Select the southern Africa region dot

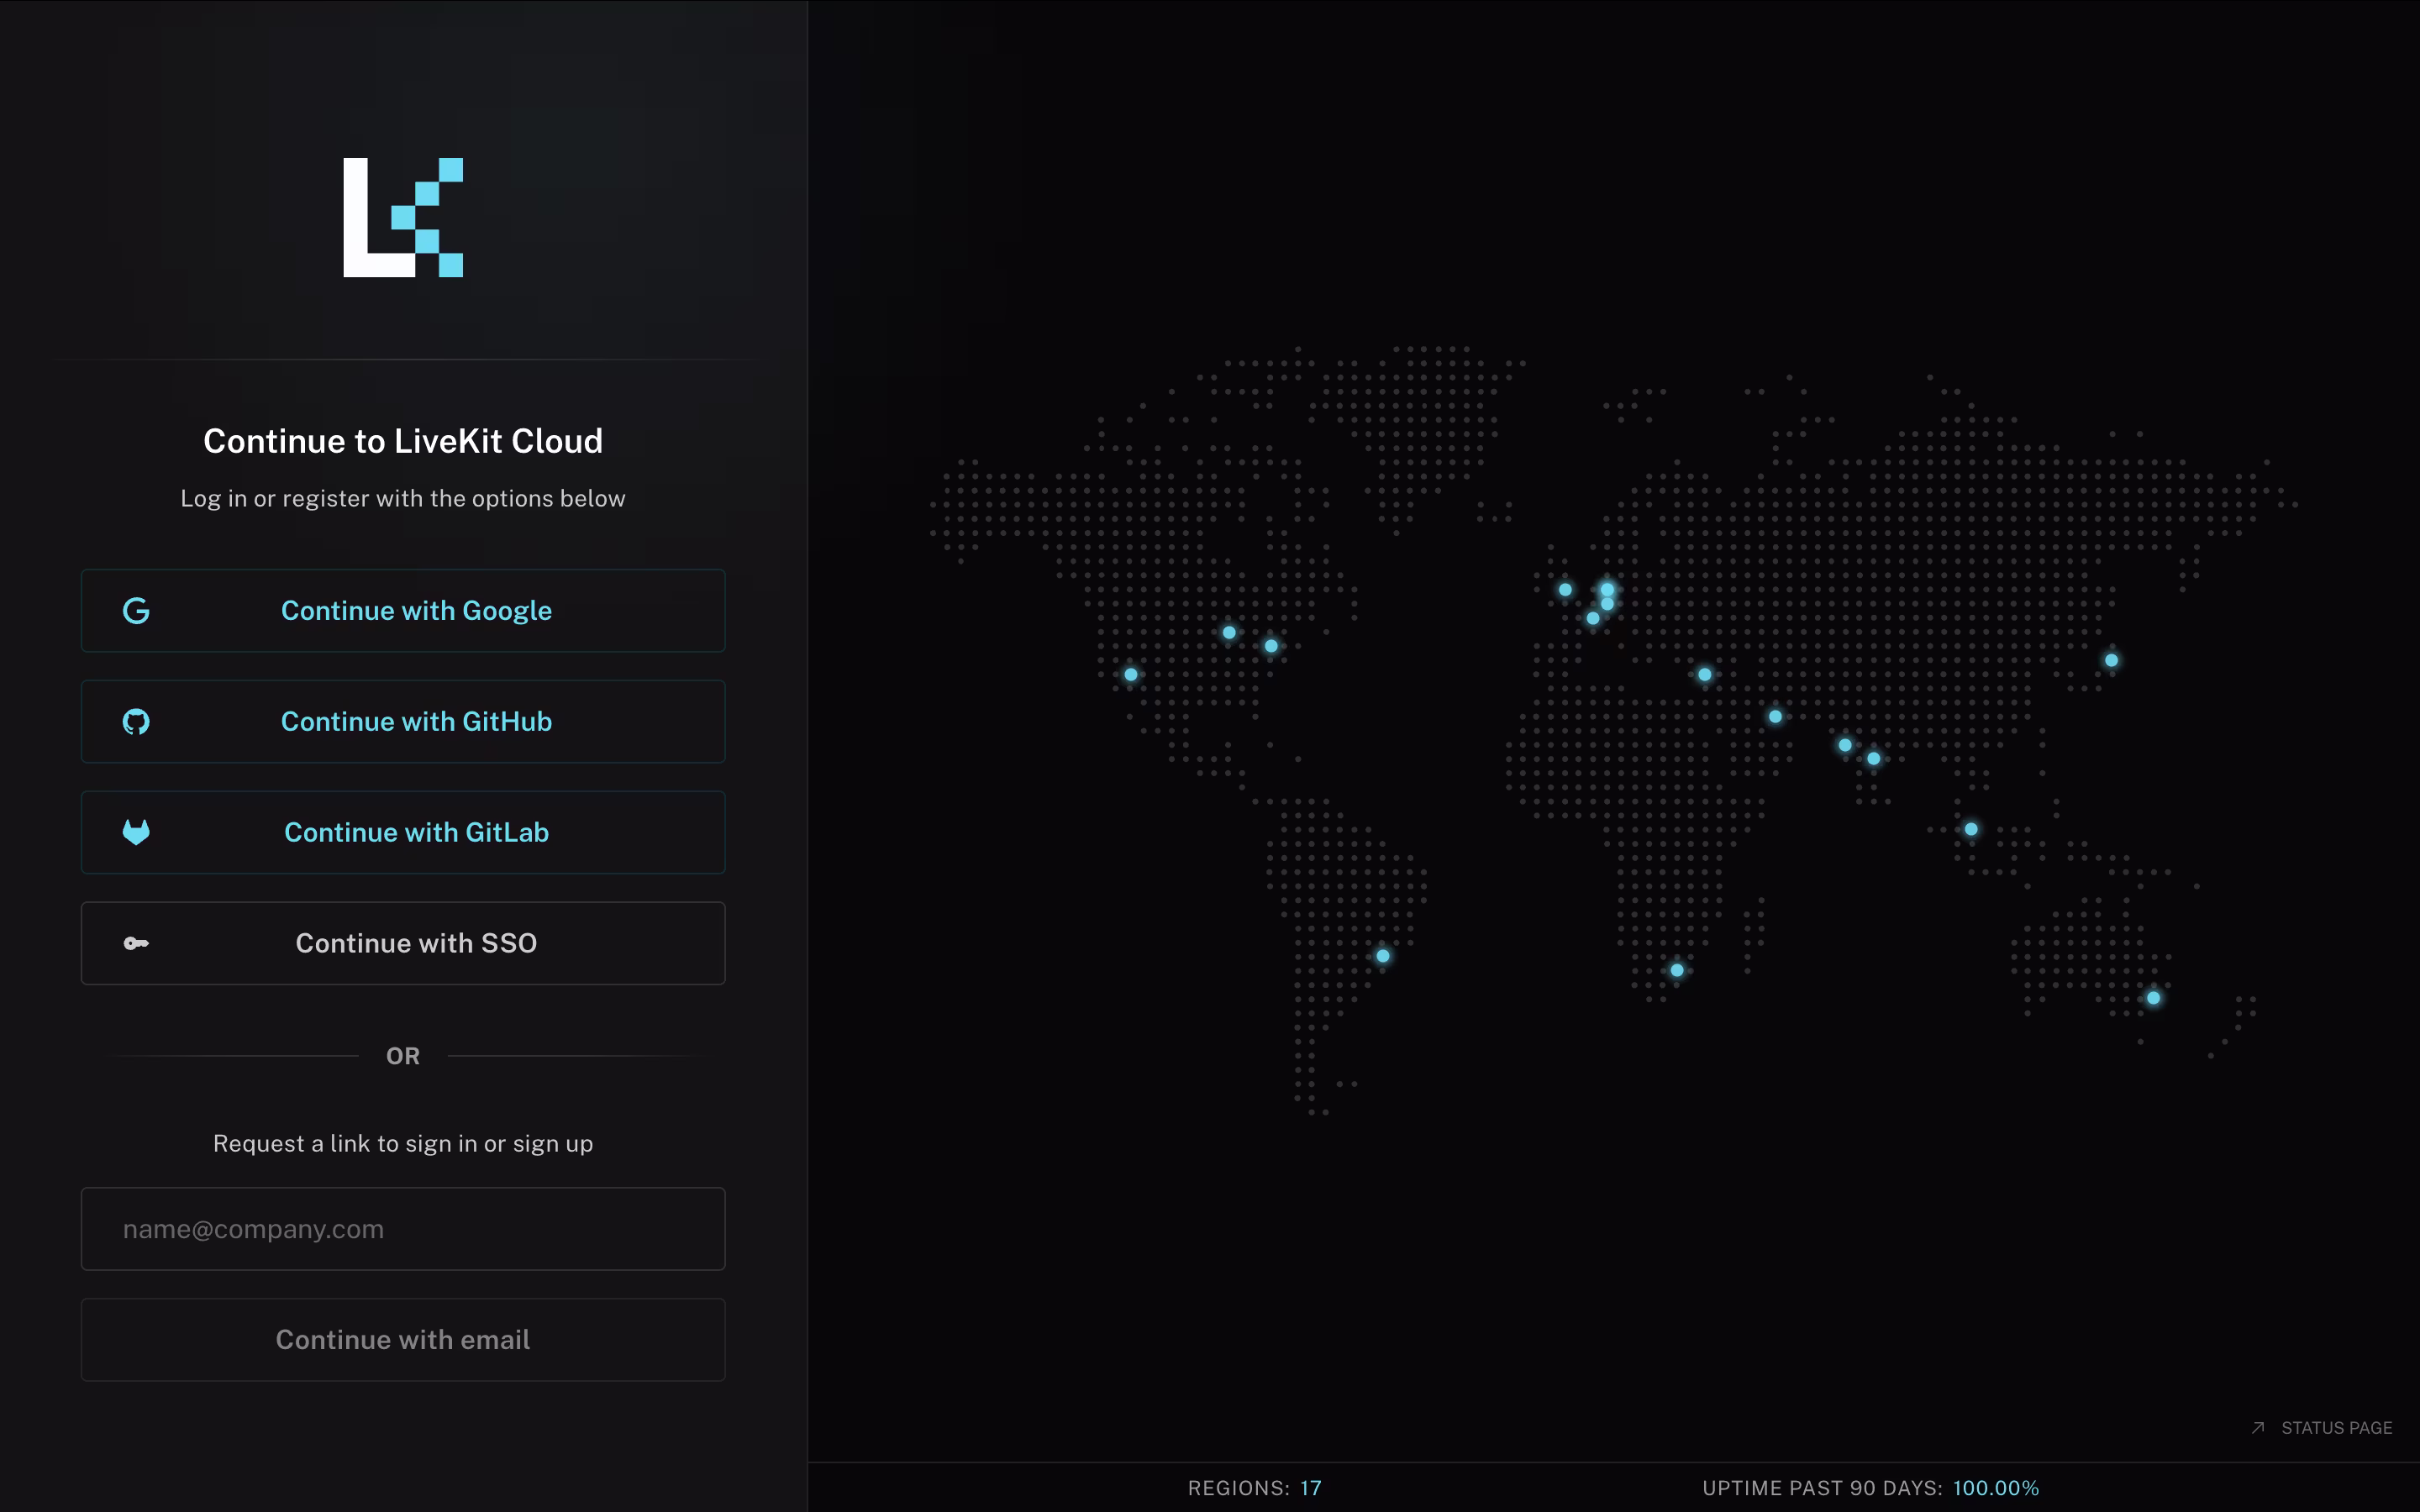pyautogui.click(x=1677, y=970)
